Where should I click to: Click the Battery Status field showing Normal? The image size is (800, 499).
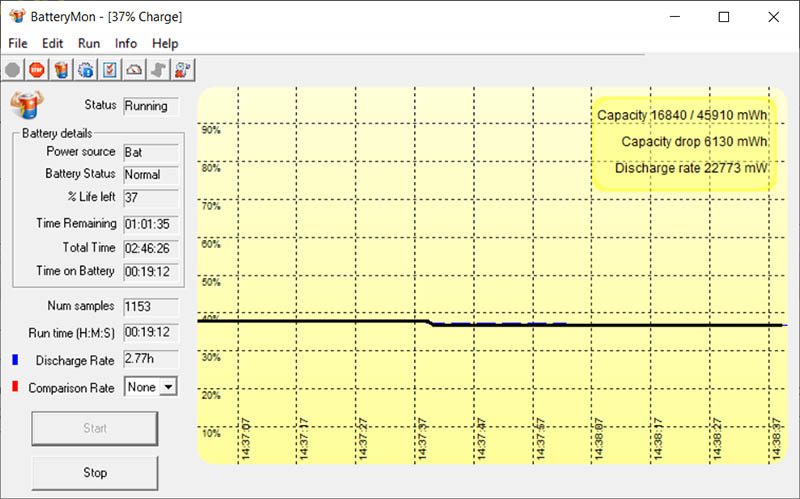(151, 175)
